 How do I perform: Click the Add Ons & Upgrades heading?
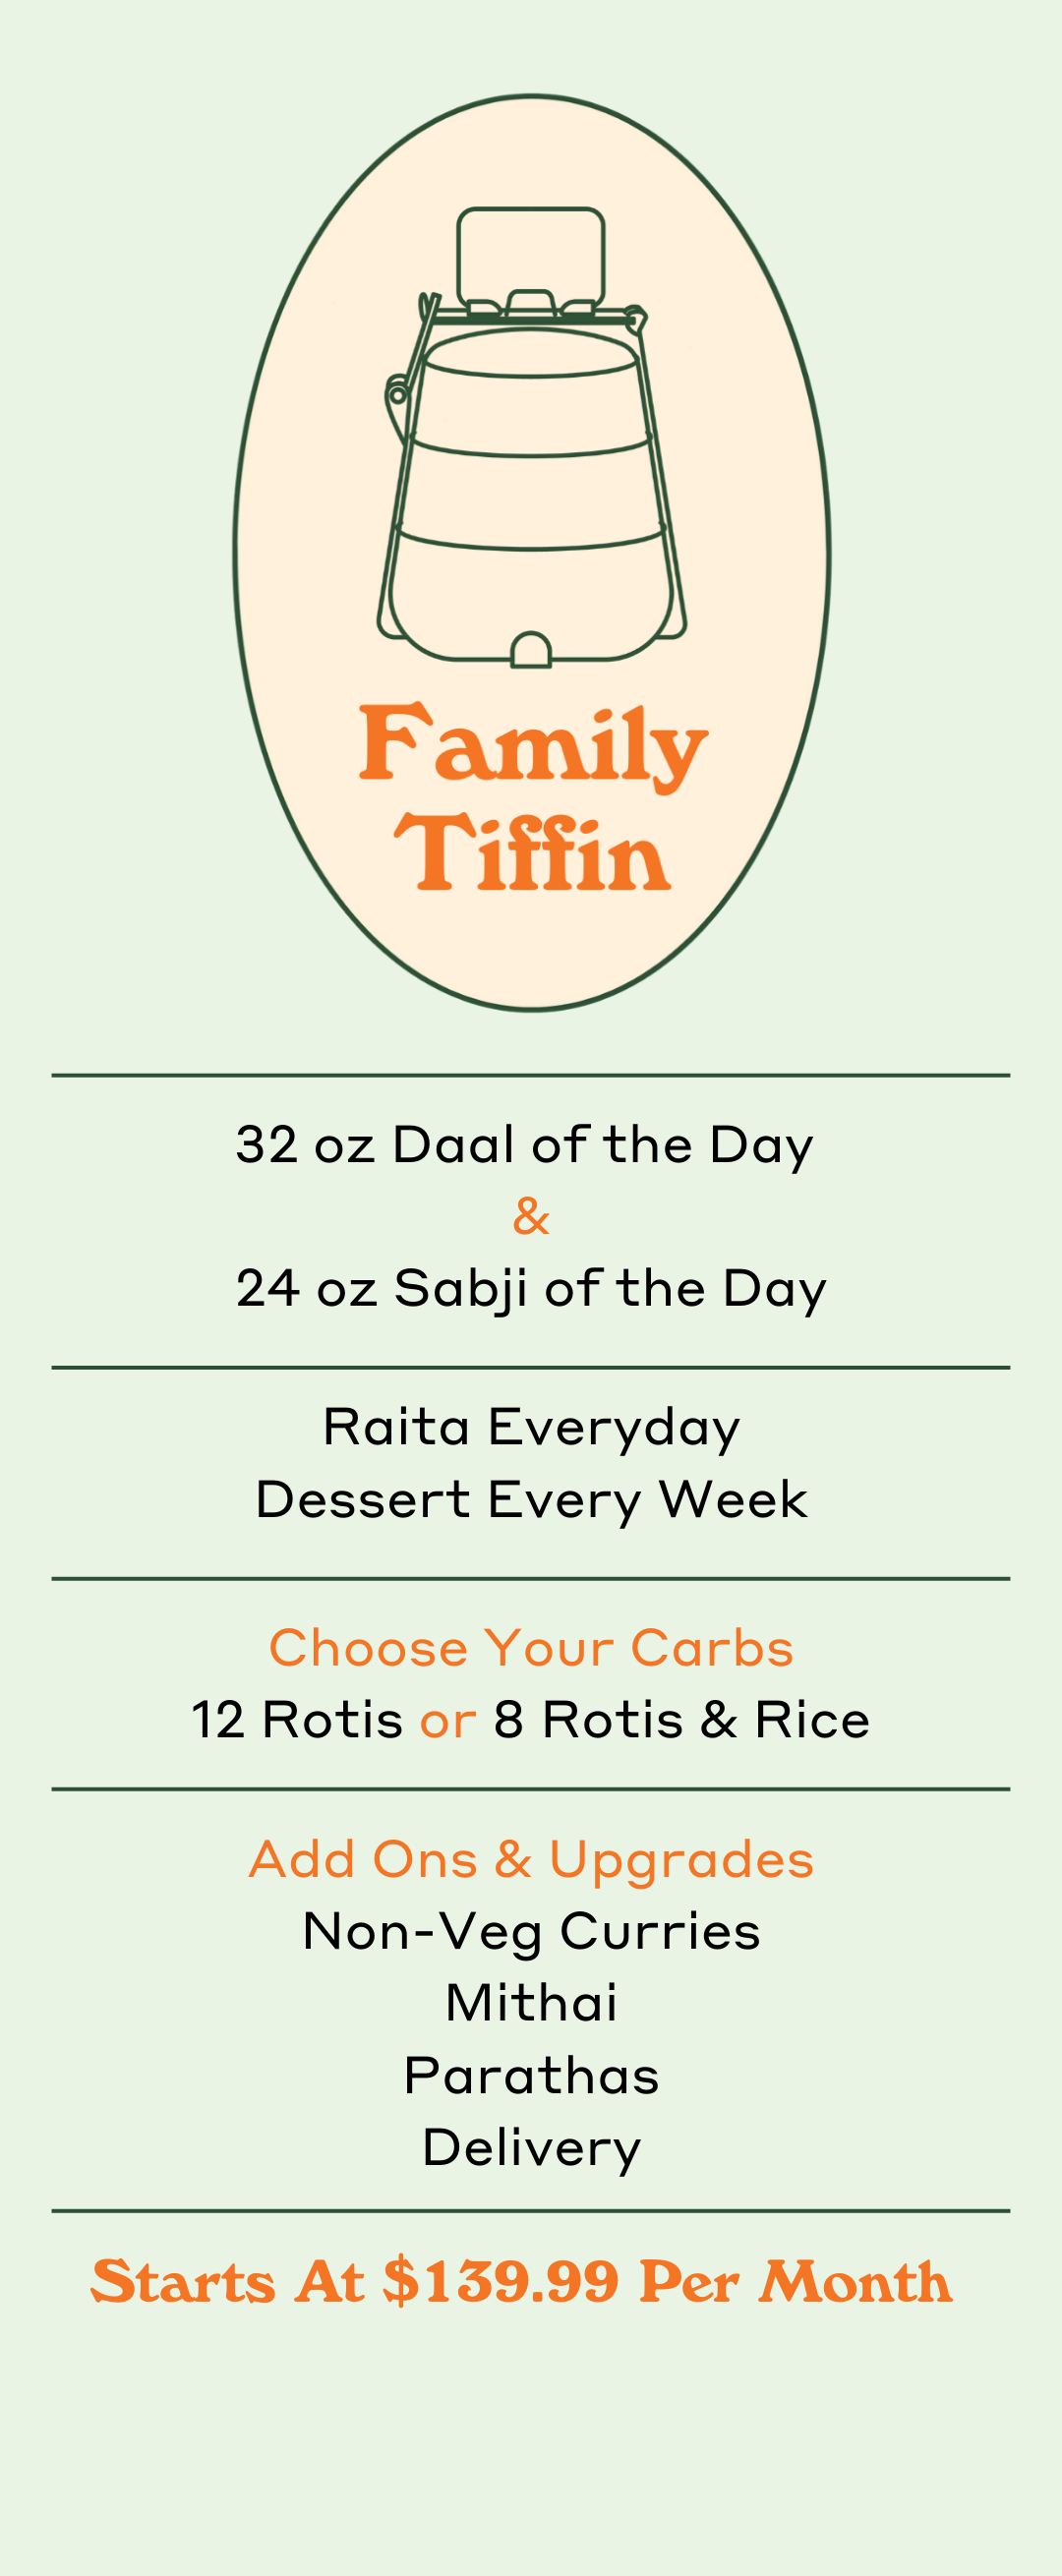(x=531, y=1861)
